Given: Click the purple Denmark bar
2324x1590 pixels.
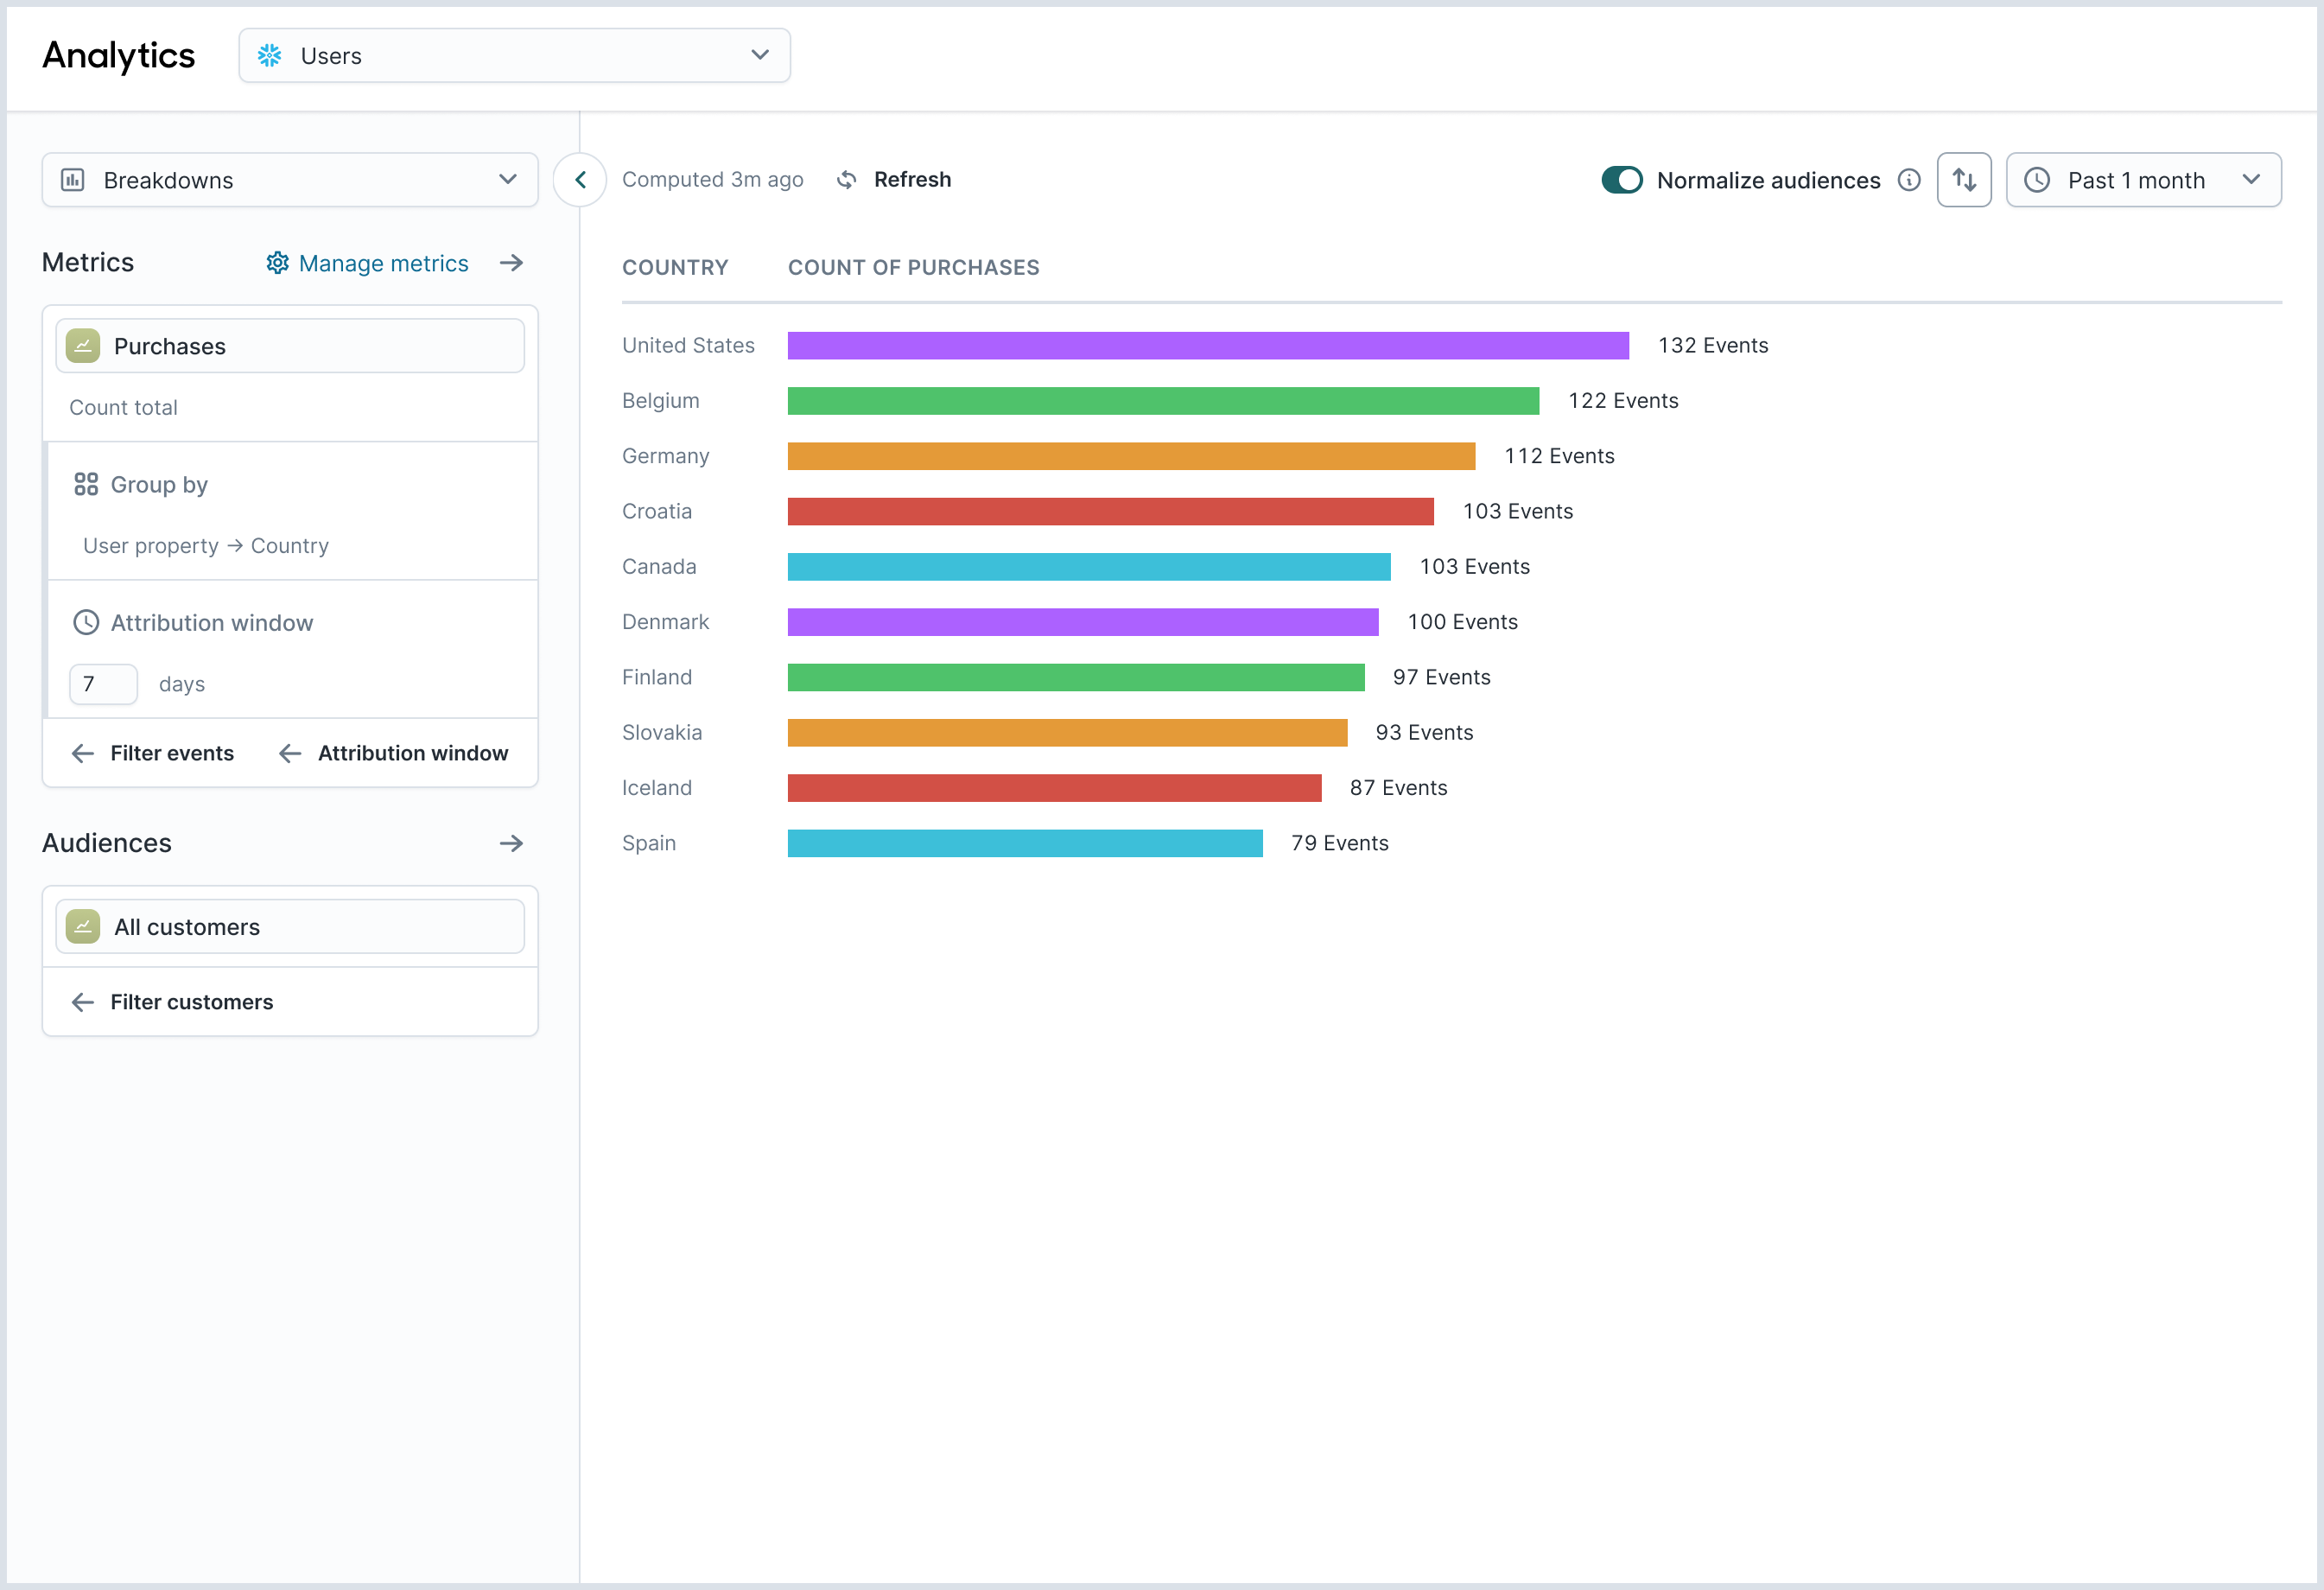Looking at the screenshot, I should (1083, 622).
